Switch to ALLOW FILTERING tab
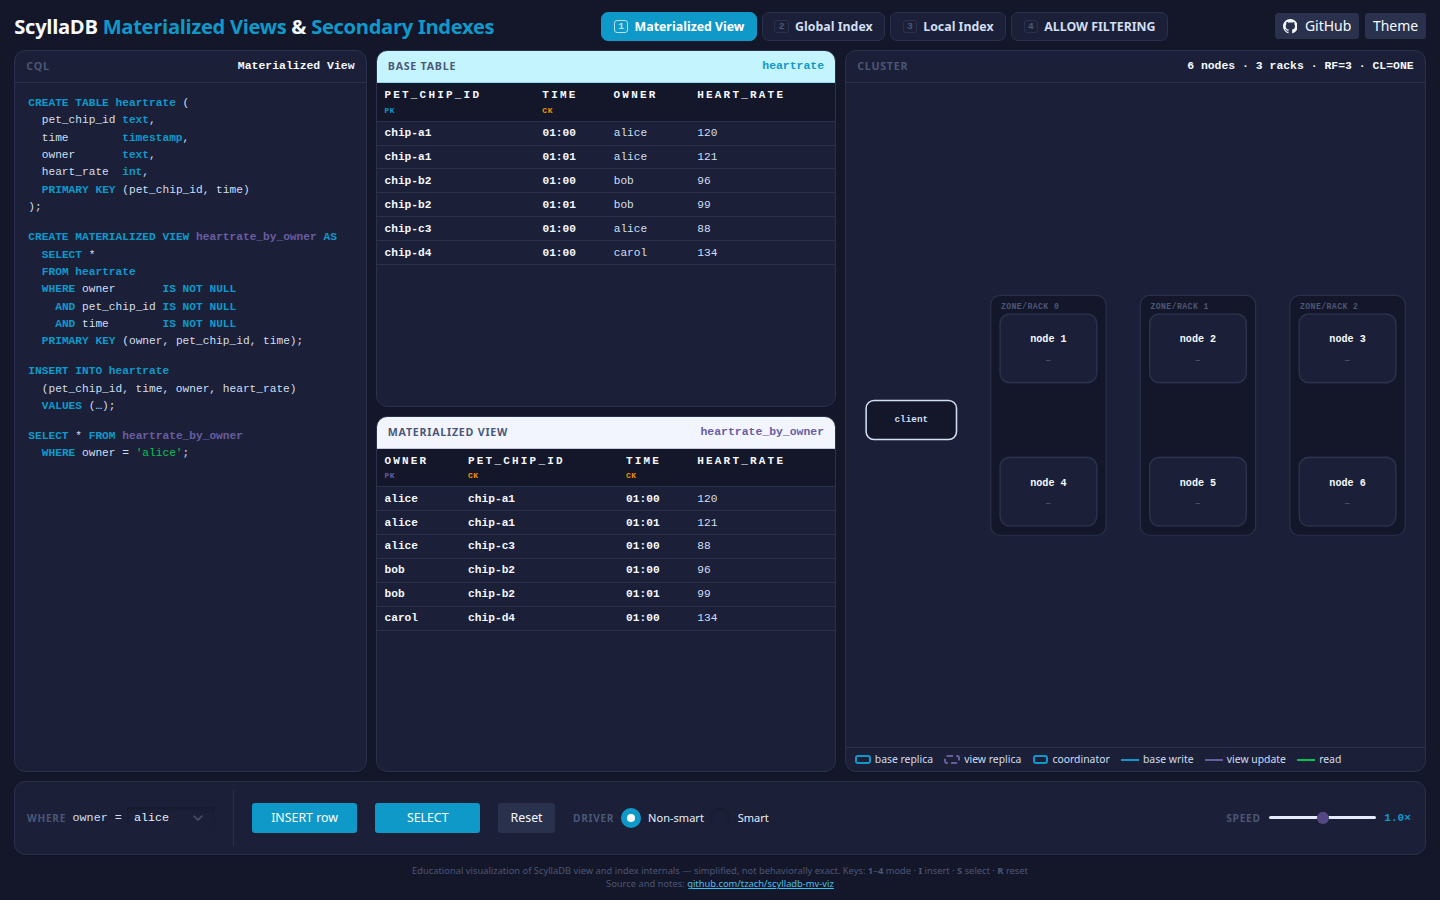This screenshot has width=1440, height=900. pyautogui.click(x=1089, y=27)
